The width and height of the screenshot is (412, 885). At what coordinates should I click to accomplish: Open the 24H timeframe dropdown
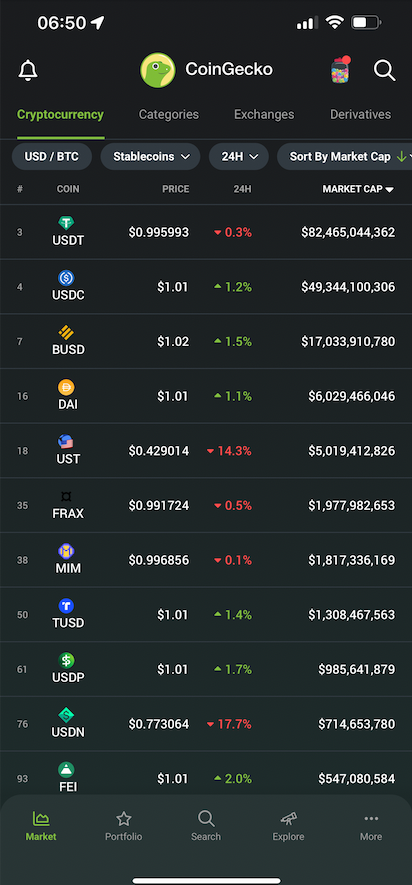(x=239, y=156)
